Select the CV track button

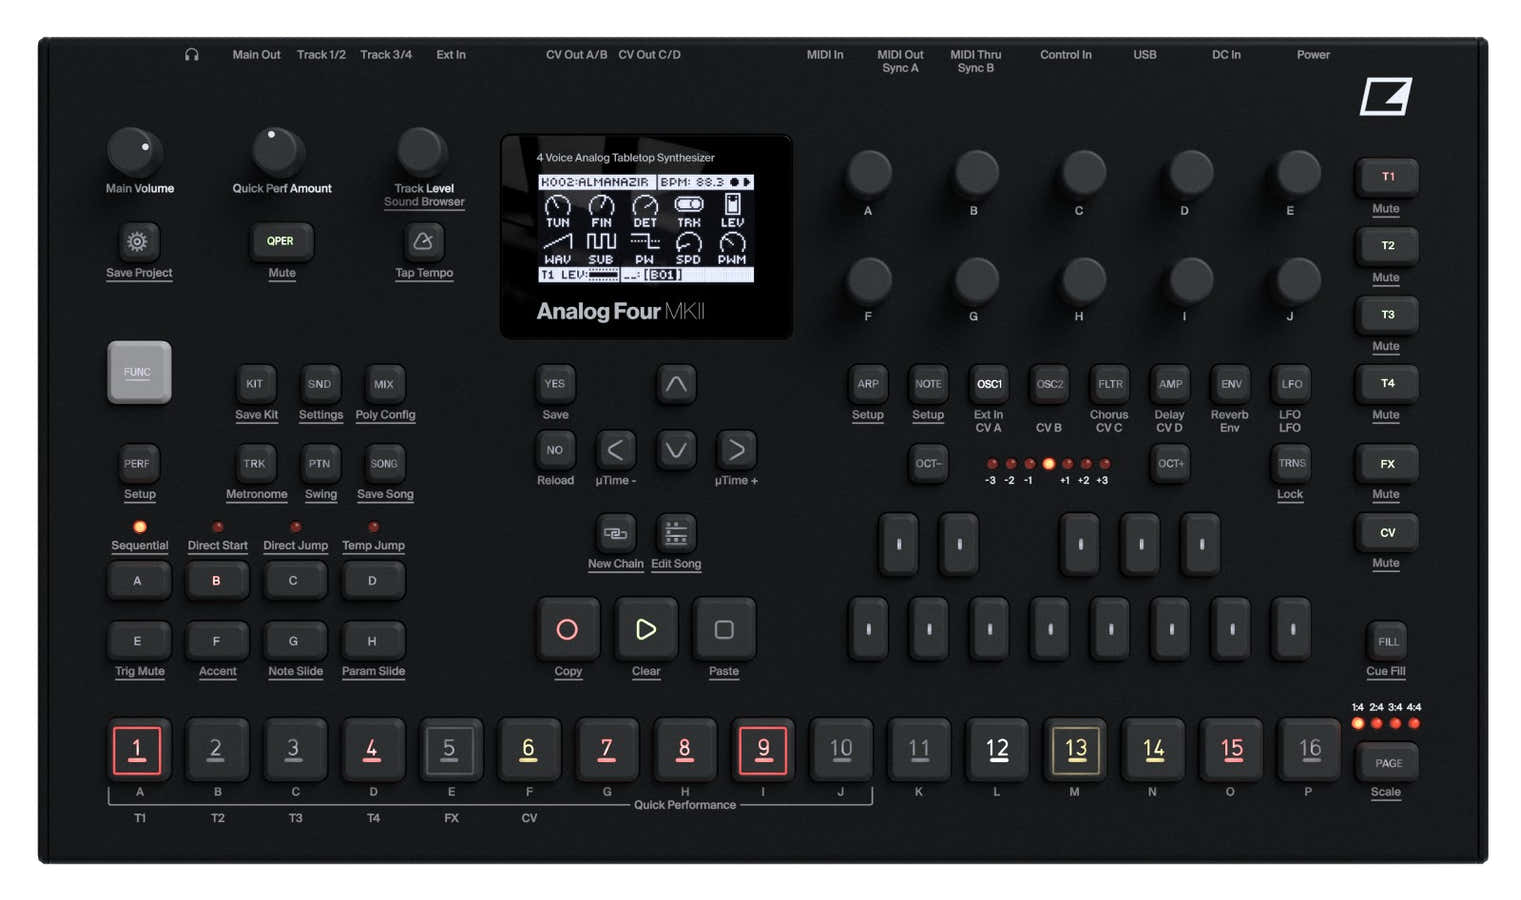tap(1387, 533)
